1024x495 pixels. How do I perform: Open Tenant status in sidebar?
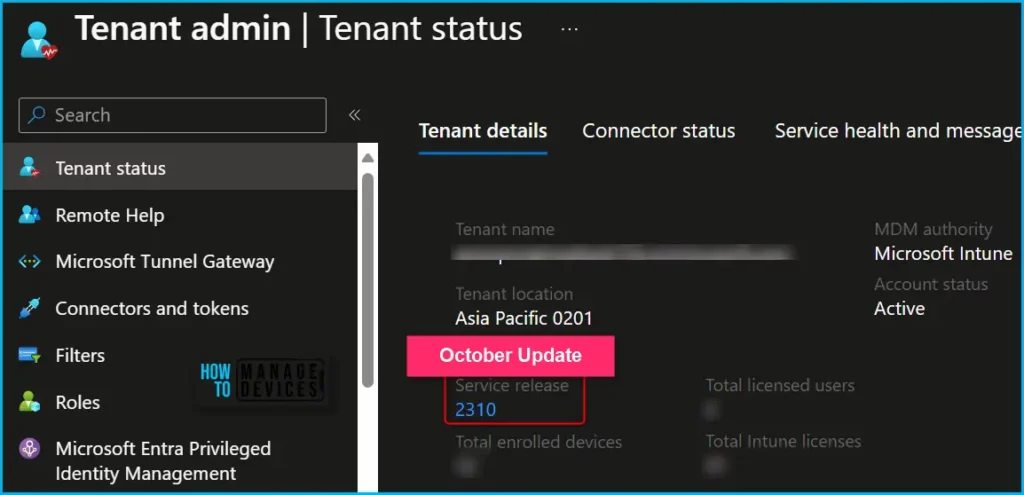pos(180,168)
